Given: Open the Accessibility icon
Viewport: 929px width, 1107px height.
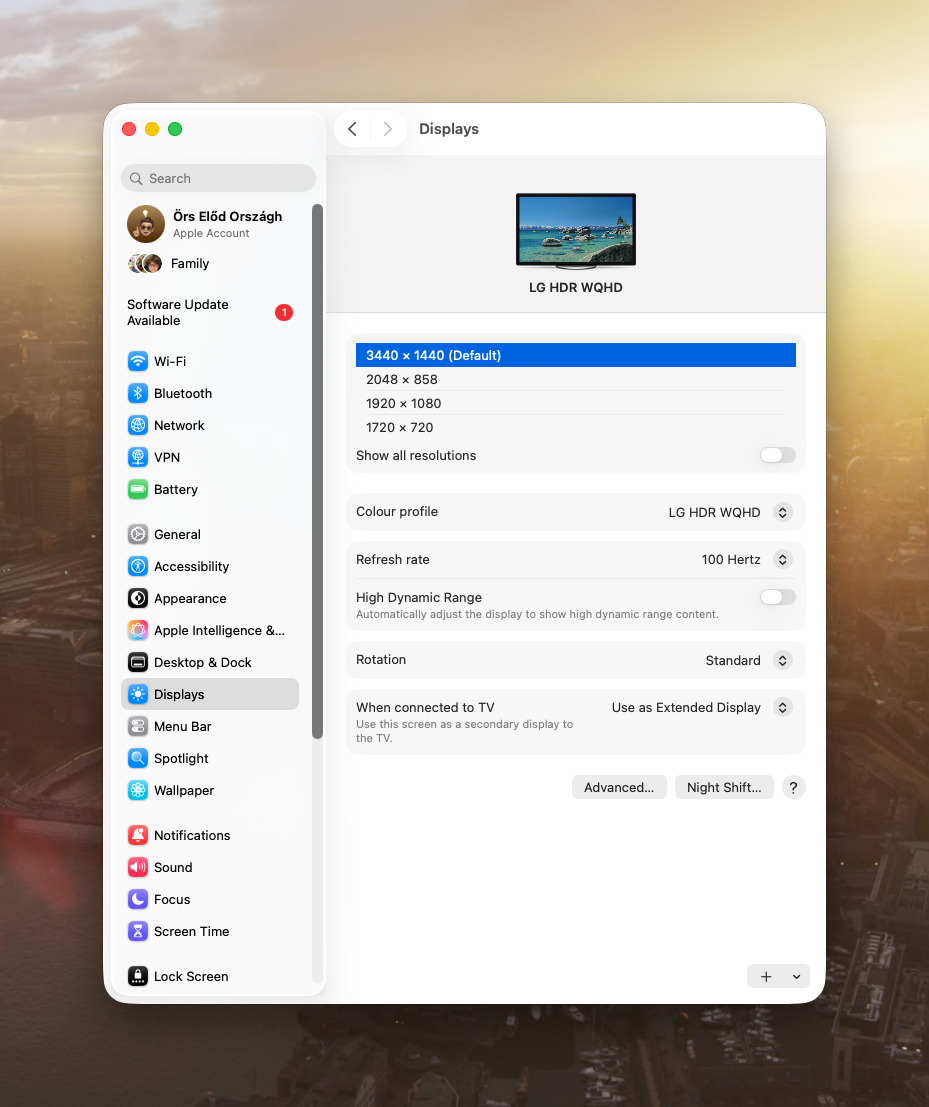Looking at the screenshot, I should click(138, 566).
